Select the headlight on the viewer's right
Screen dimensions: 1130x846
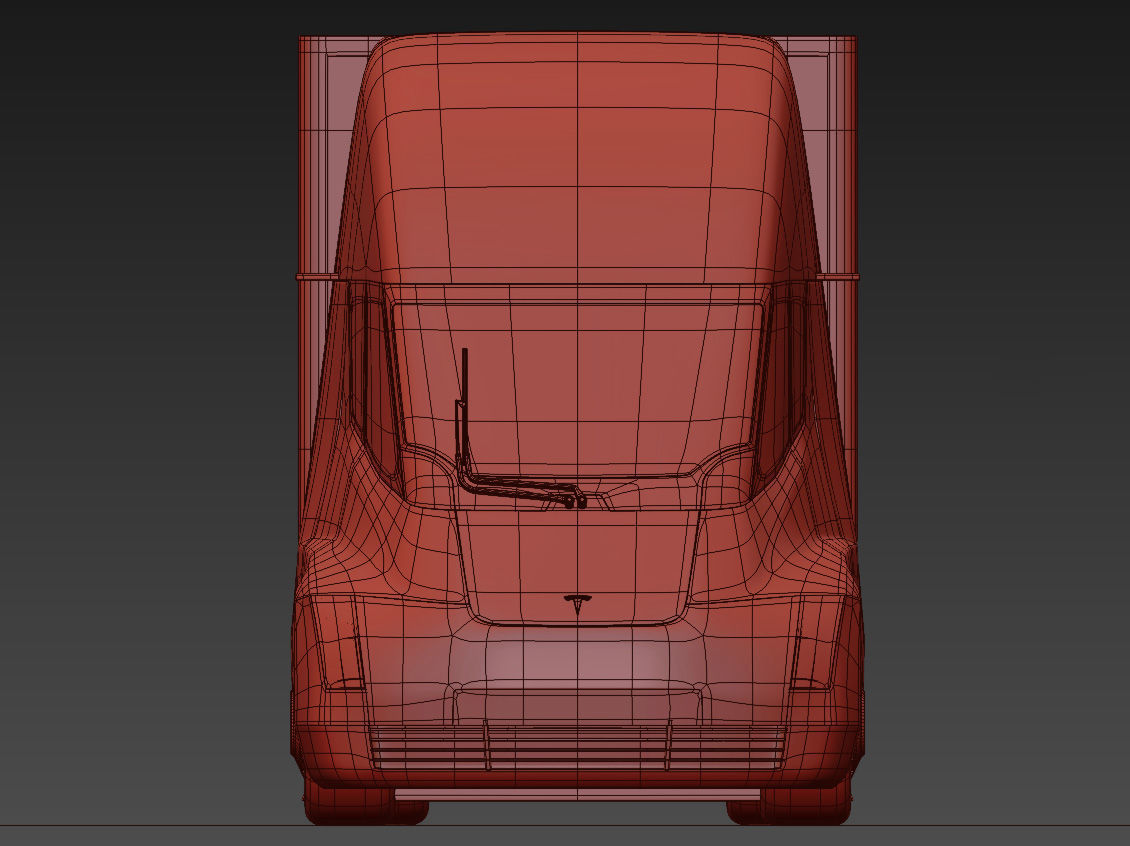(x=817, y=642)
